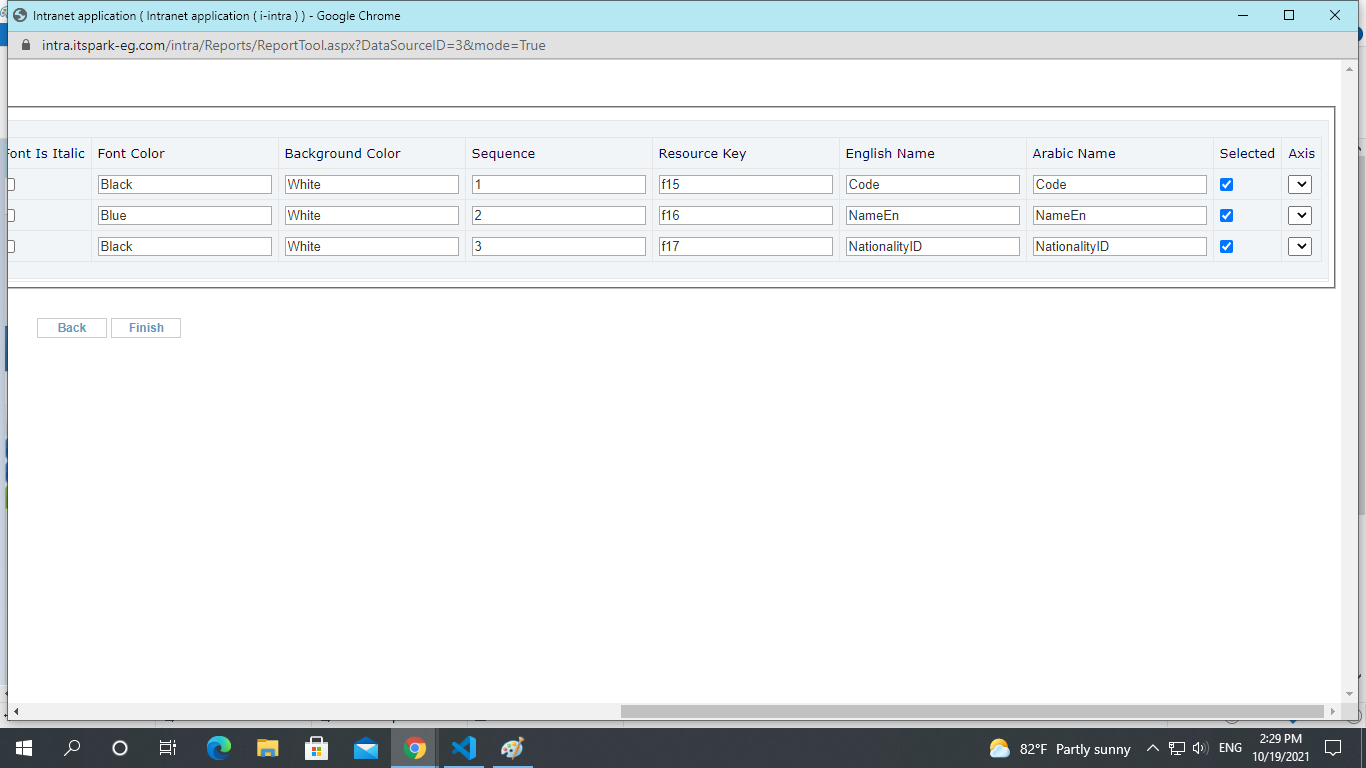The width and height of the screenshot is (1366, 768).
Task: Edit Font Color field in f15 row
Action: click(185, 184)
